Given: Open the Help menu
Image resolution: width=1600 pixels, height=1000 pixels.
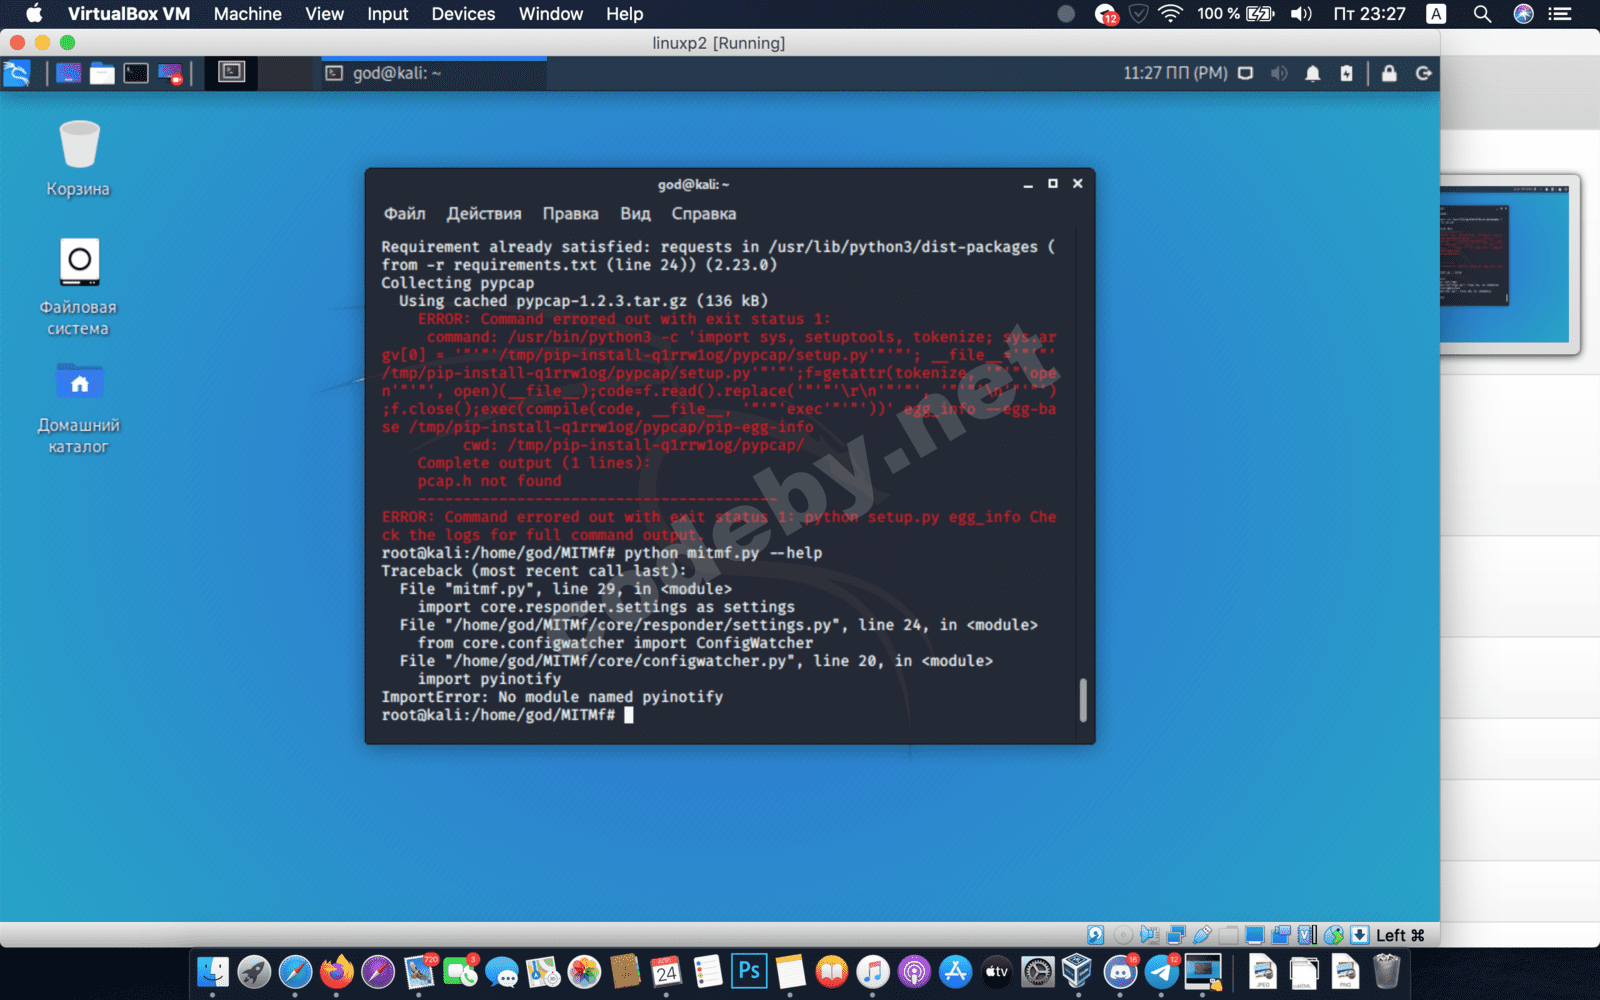Looking at the screenshot, I should [x=624, y=14].
